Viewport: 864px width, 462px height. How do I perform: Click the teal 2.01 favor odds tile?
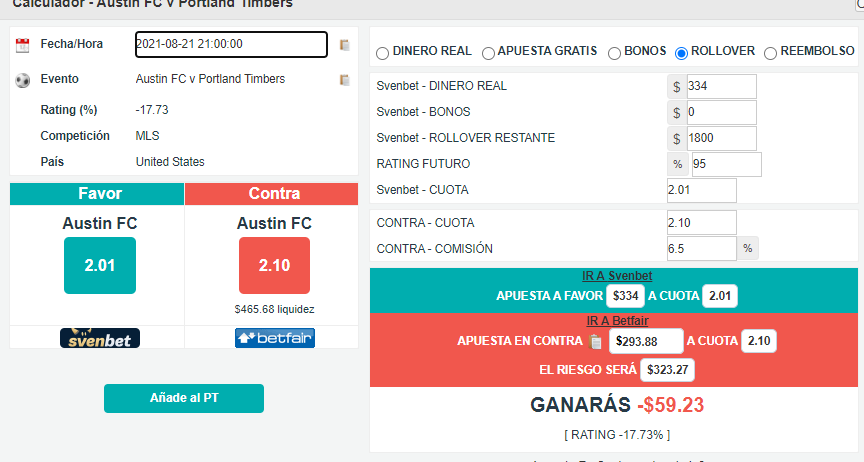[100, 265]
